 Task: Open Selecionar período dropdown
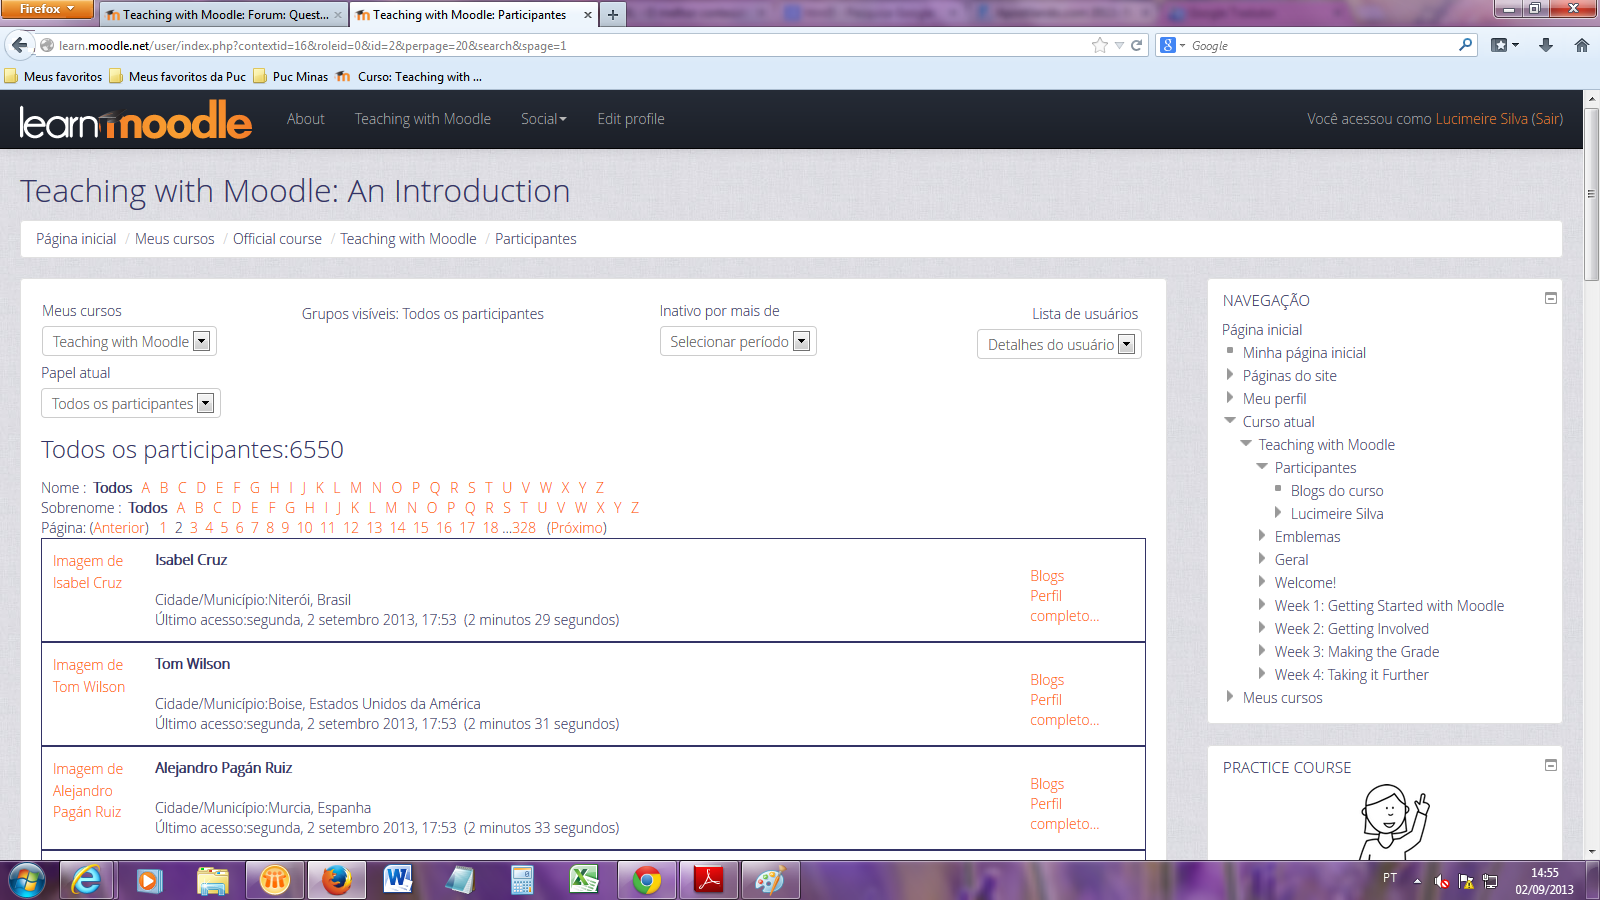coord(738,341)
